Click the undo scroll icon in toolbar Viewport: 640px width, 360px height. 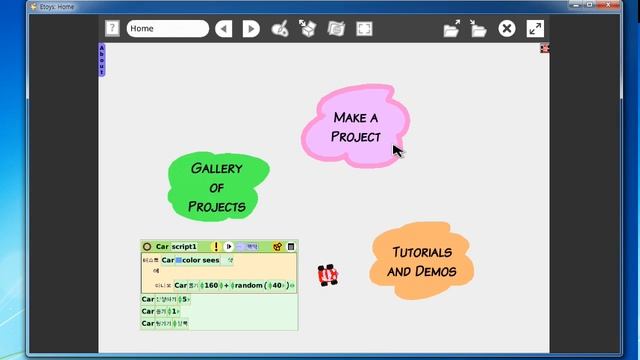point(336,29)
